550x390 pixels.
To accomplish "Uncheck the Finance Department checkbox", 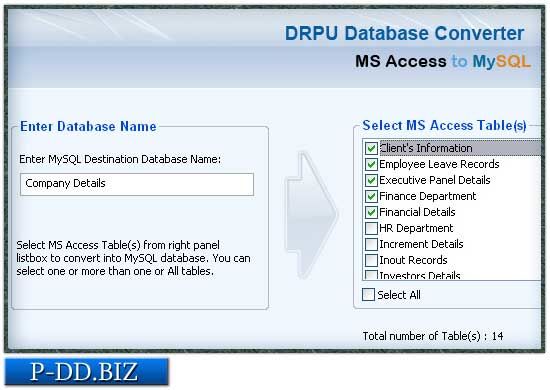I will 371,196.
